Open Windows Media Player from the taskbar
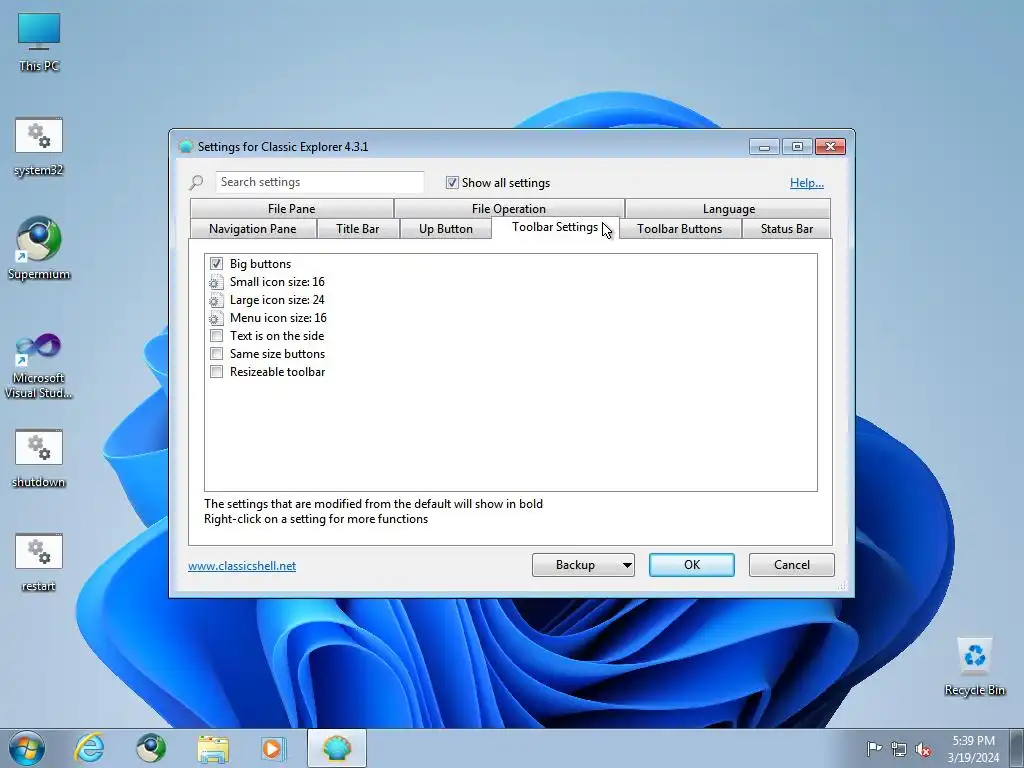The image size is (1024, 768). tap(273, 748)
